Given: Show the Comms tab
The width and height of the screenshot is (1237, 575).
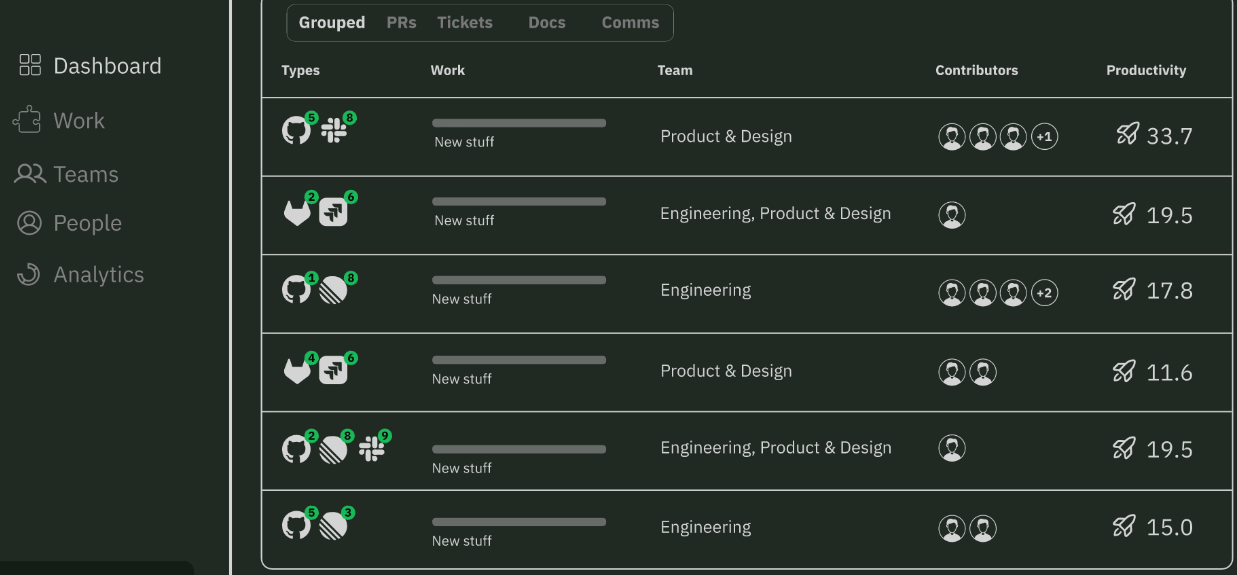Looking at the screenshot, I should tap(630, 23).
